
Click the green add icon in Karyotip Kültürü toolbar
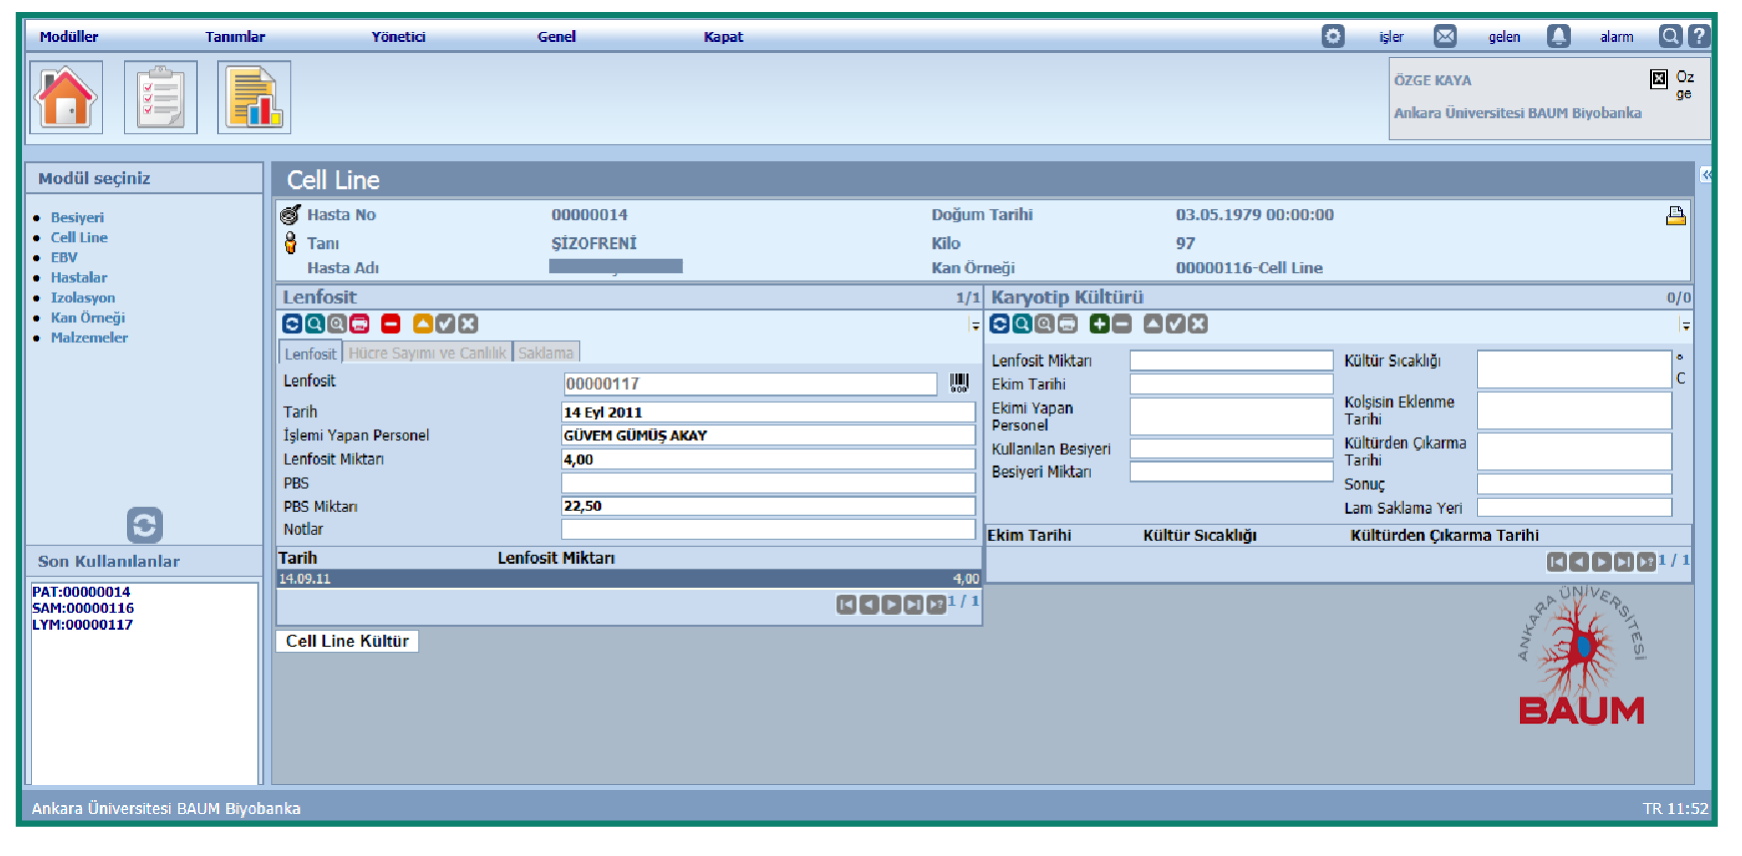point(1099,324)
